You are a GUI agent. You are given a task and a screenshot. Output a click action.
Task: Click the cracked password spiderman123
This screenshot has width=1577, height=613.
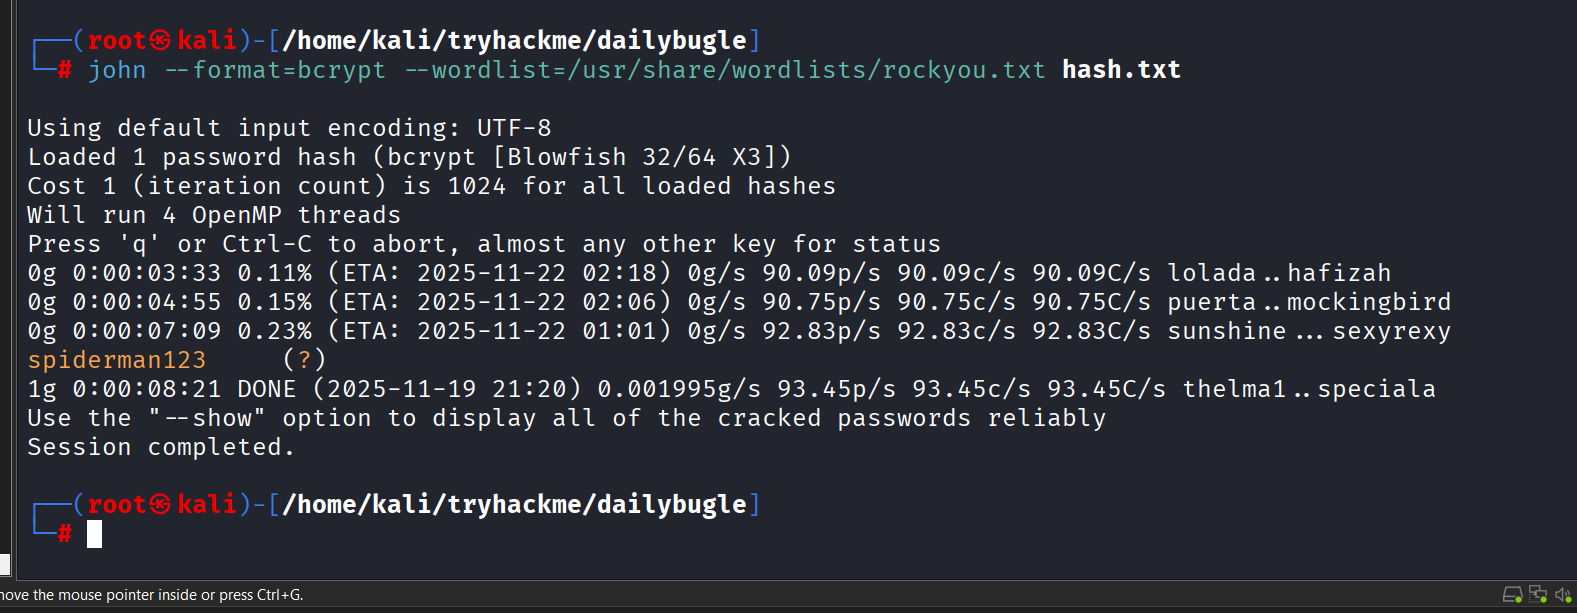click(x=117, y=360)
